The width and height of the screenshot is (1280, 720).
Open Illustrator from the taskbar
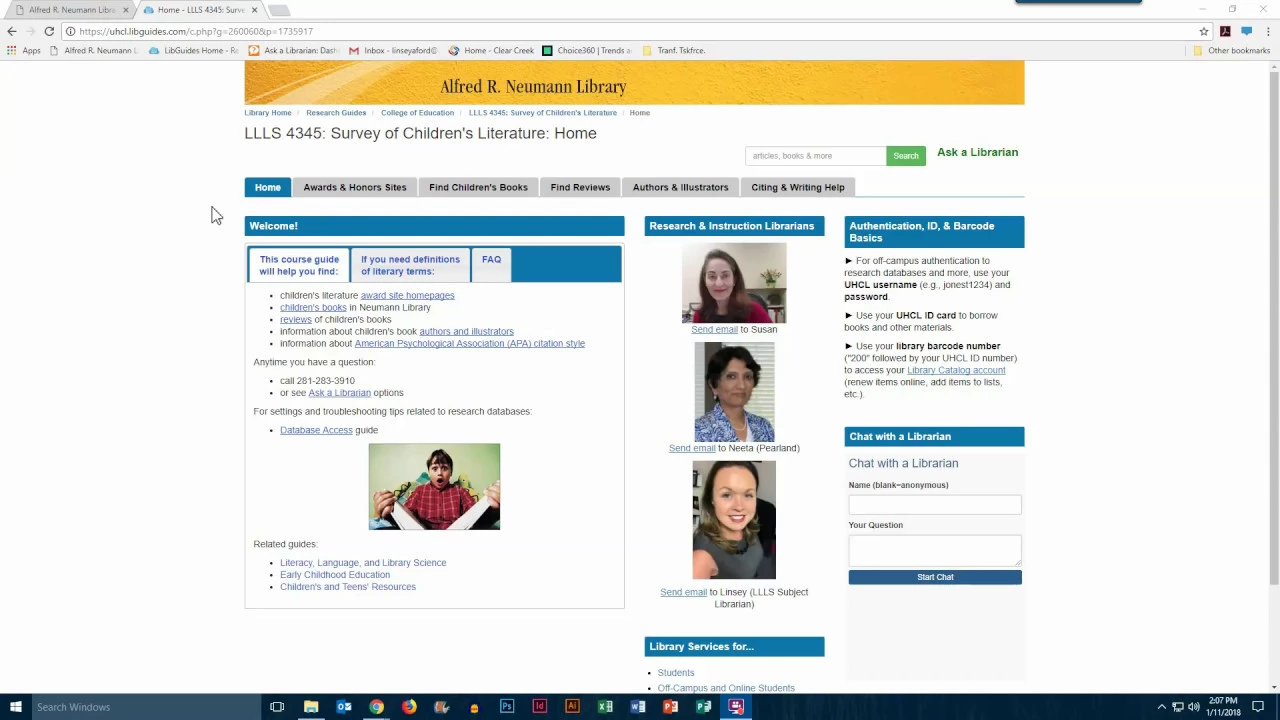point(572,707)
